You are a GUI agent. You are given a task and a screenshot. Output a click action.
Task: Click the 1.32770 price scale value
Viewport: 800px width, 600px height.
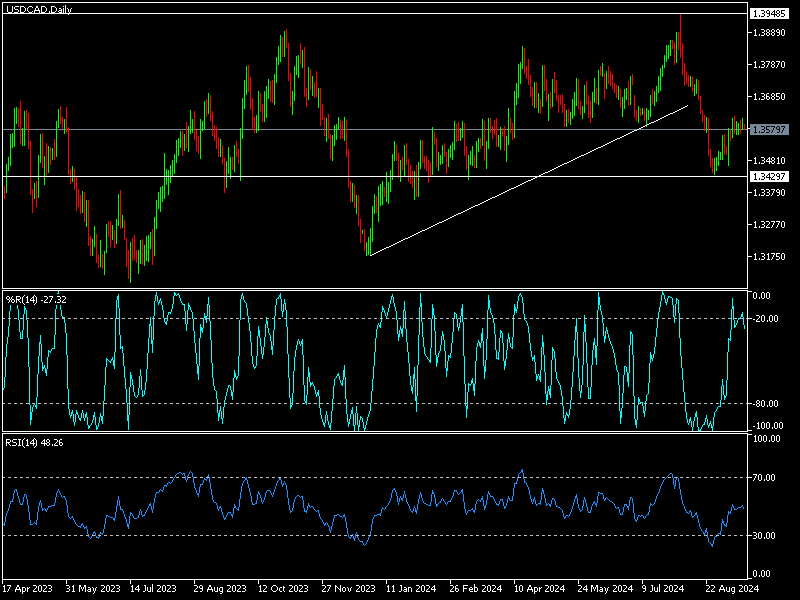769,224
